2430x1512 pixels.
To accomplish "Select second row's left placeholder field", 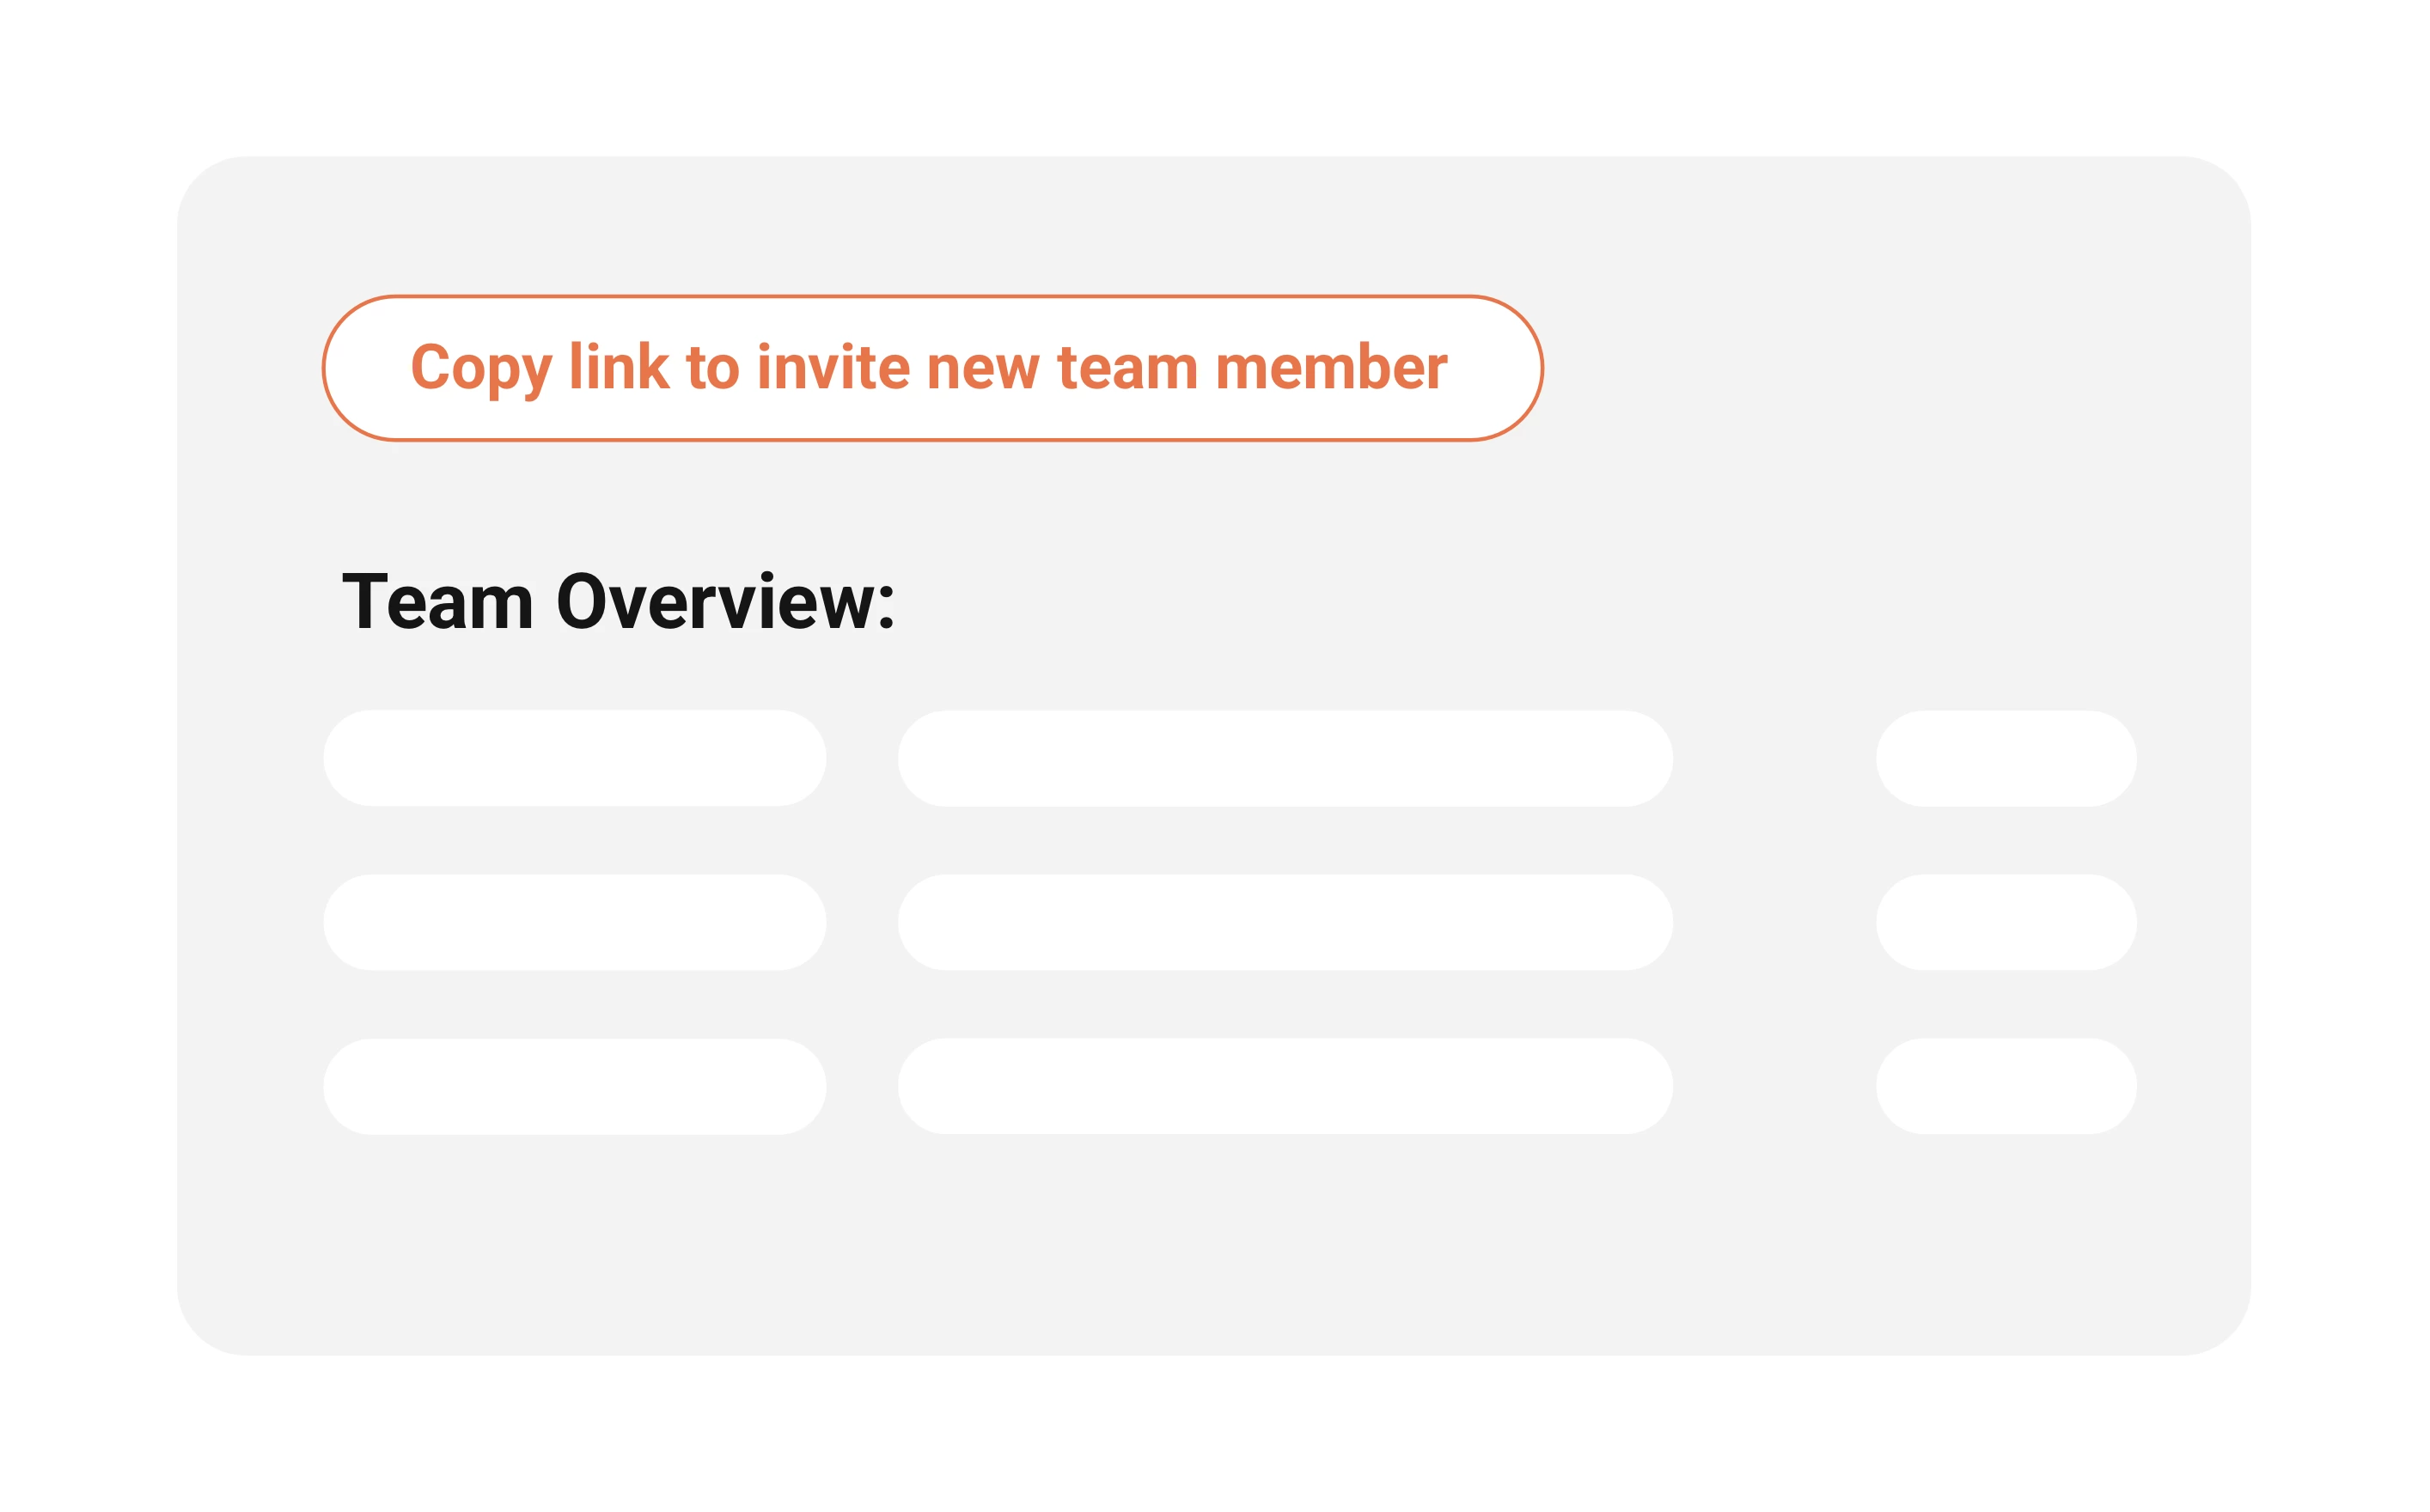I will 574,922.
